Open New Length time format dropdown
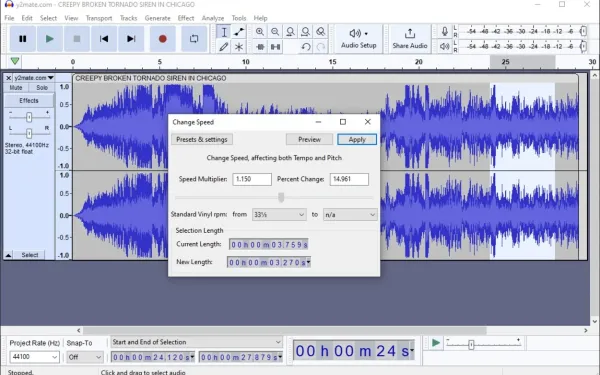This screenshot has width=600, height=375. (308, 262)
